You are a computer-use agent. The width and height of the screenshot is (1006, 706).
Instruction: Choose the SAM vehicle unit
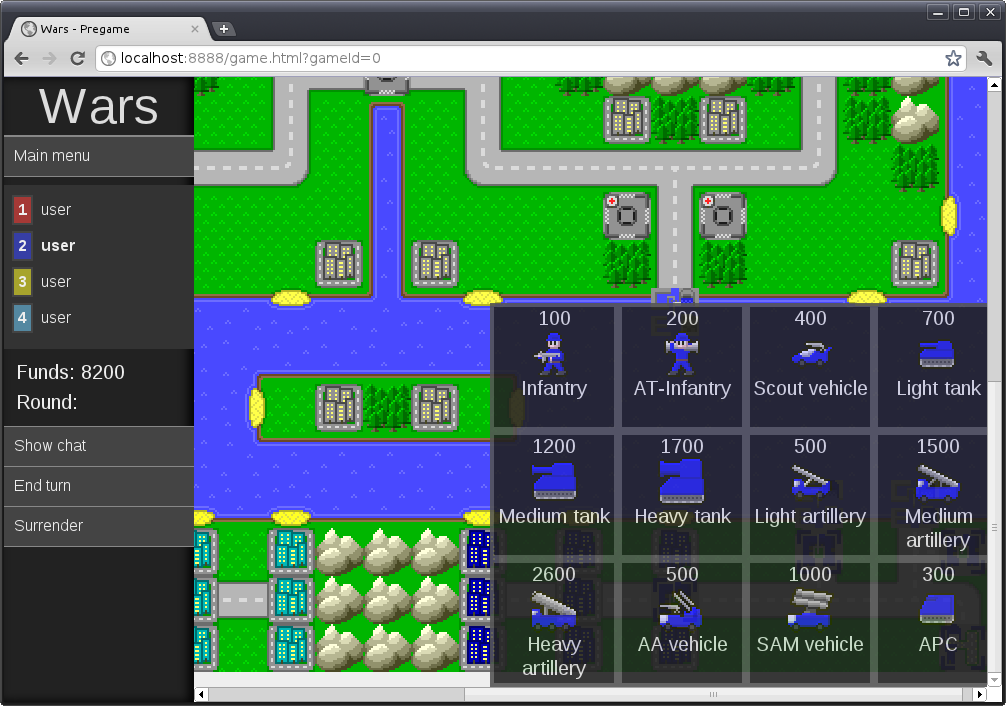pos(810,611)
